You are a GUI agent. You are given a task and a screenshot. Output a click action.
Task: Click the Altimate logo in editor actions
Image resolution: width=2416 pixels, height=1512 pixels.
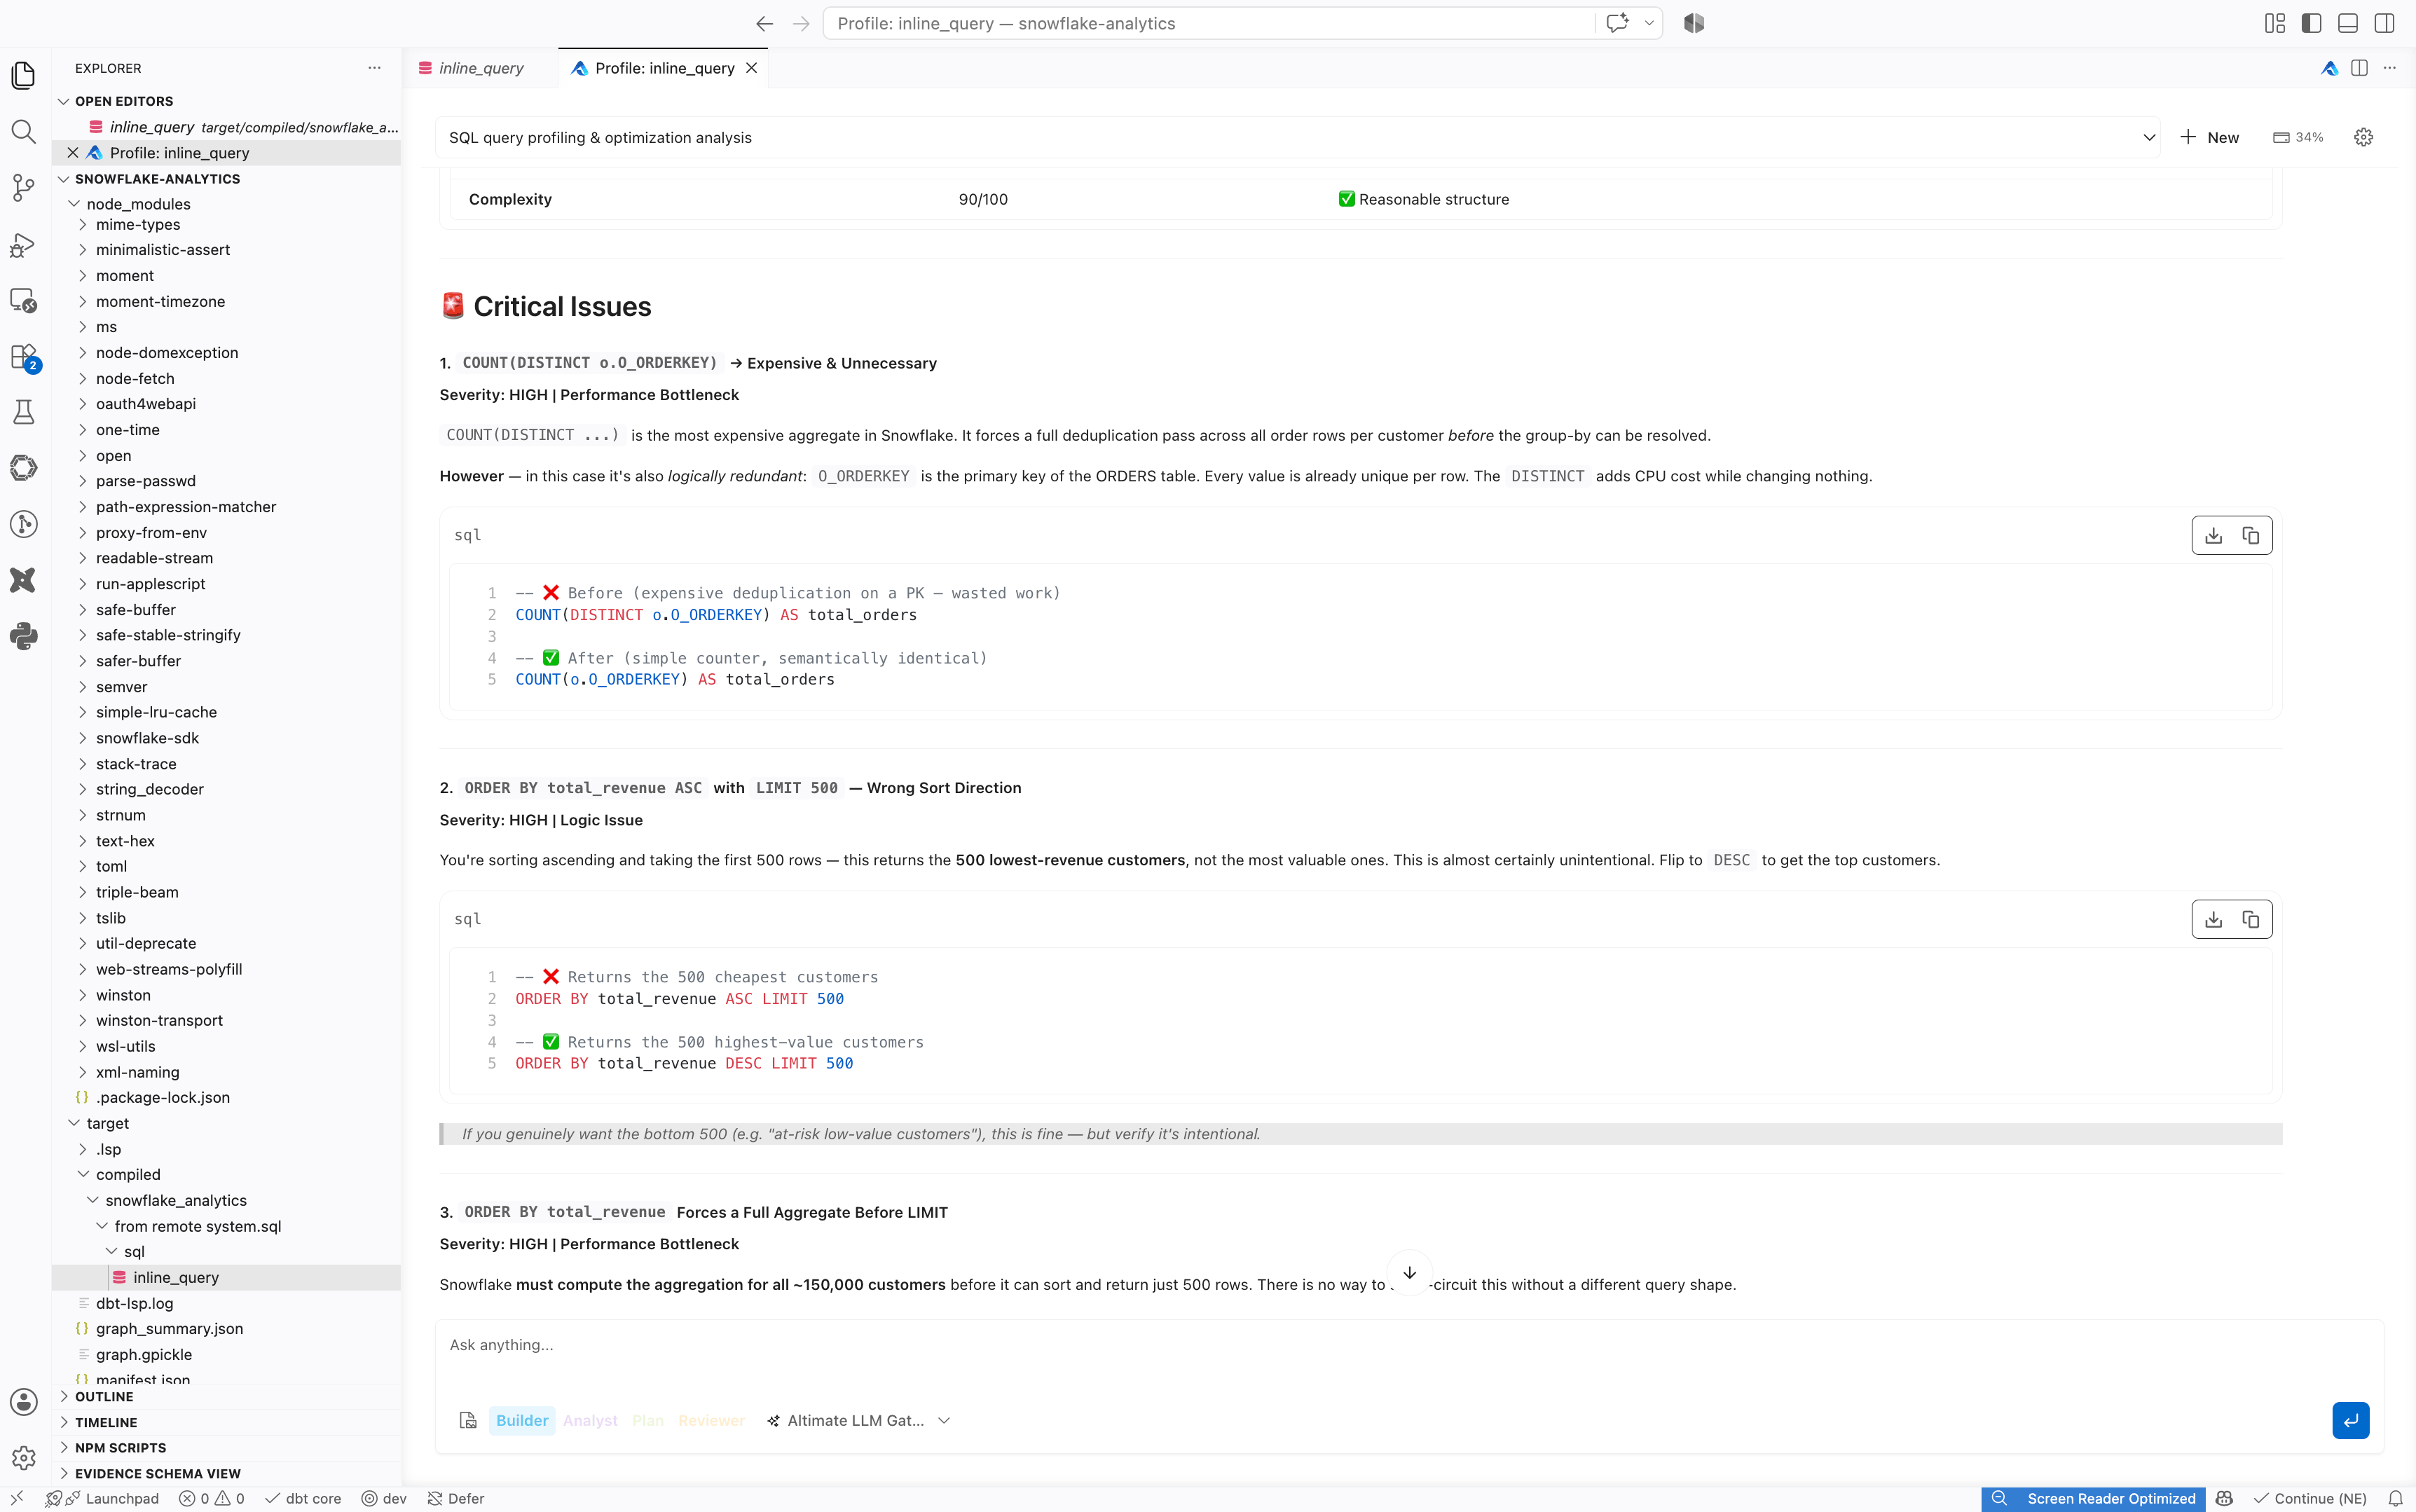[x=2330, y=68]
